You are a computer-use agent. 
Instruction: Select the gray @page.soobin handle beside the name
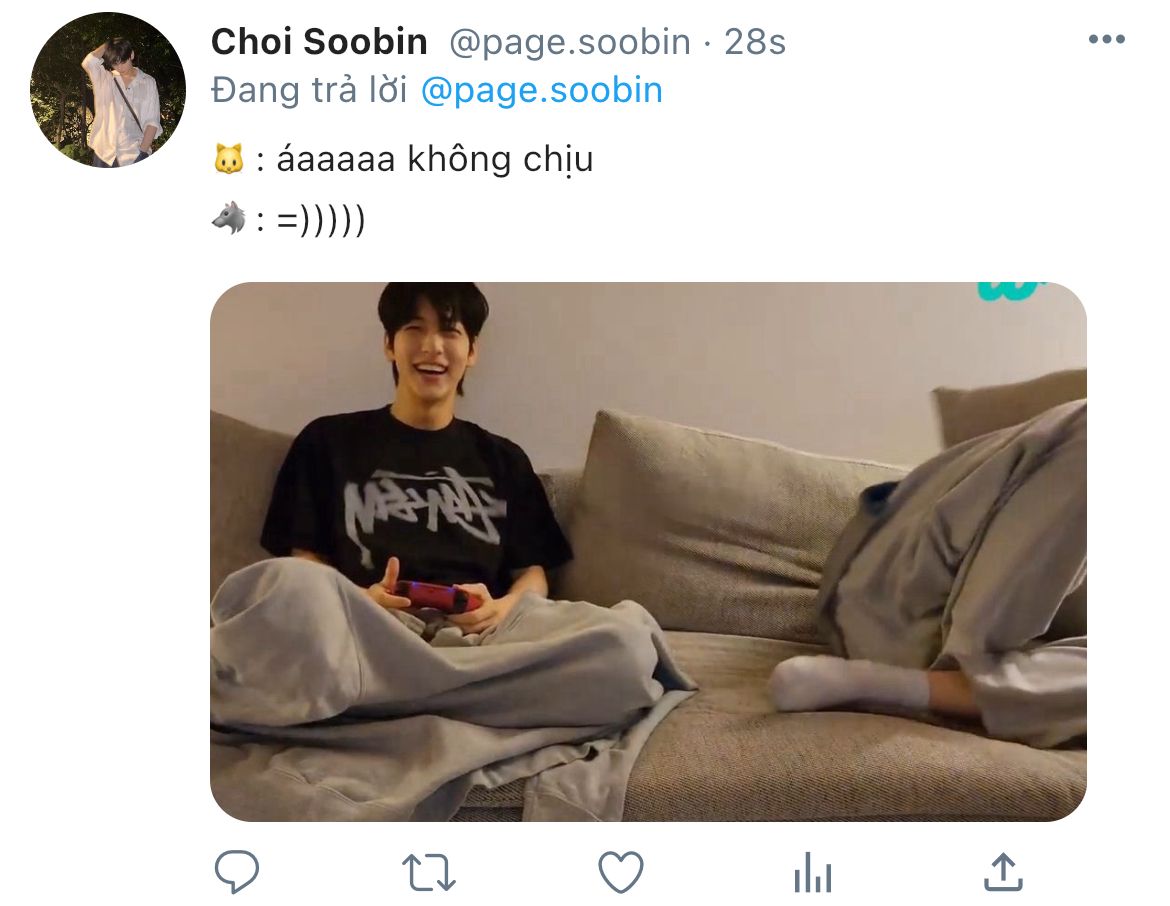point(569,43)
